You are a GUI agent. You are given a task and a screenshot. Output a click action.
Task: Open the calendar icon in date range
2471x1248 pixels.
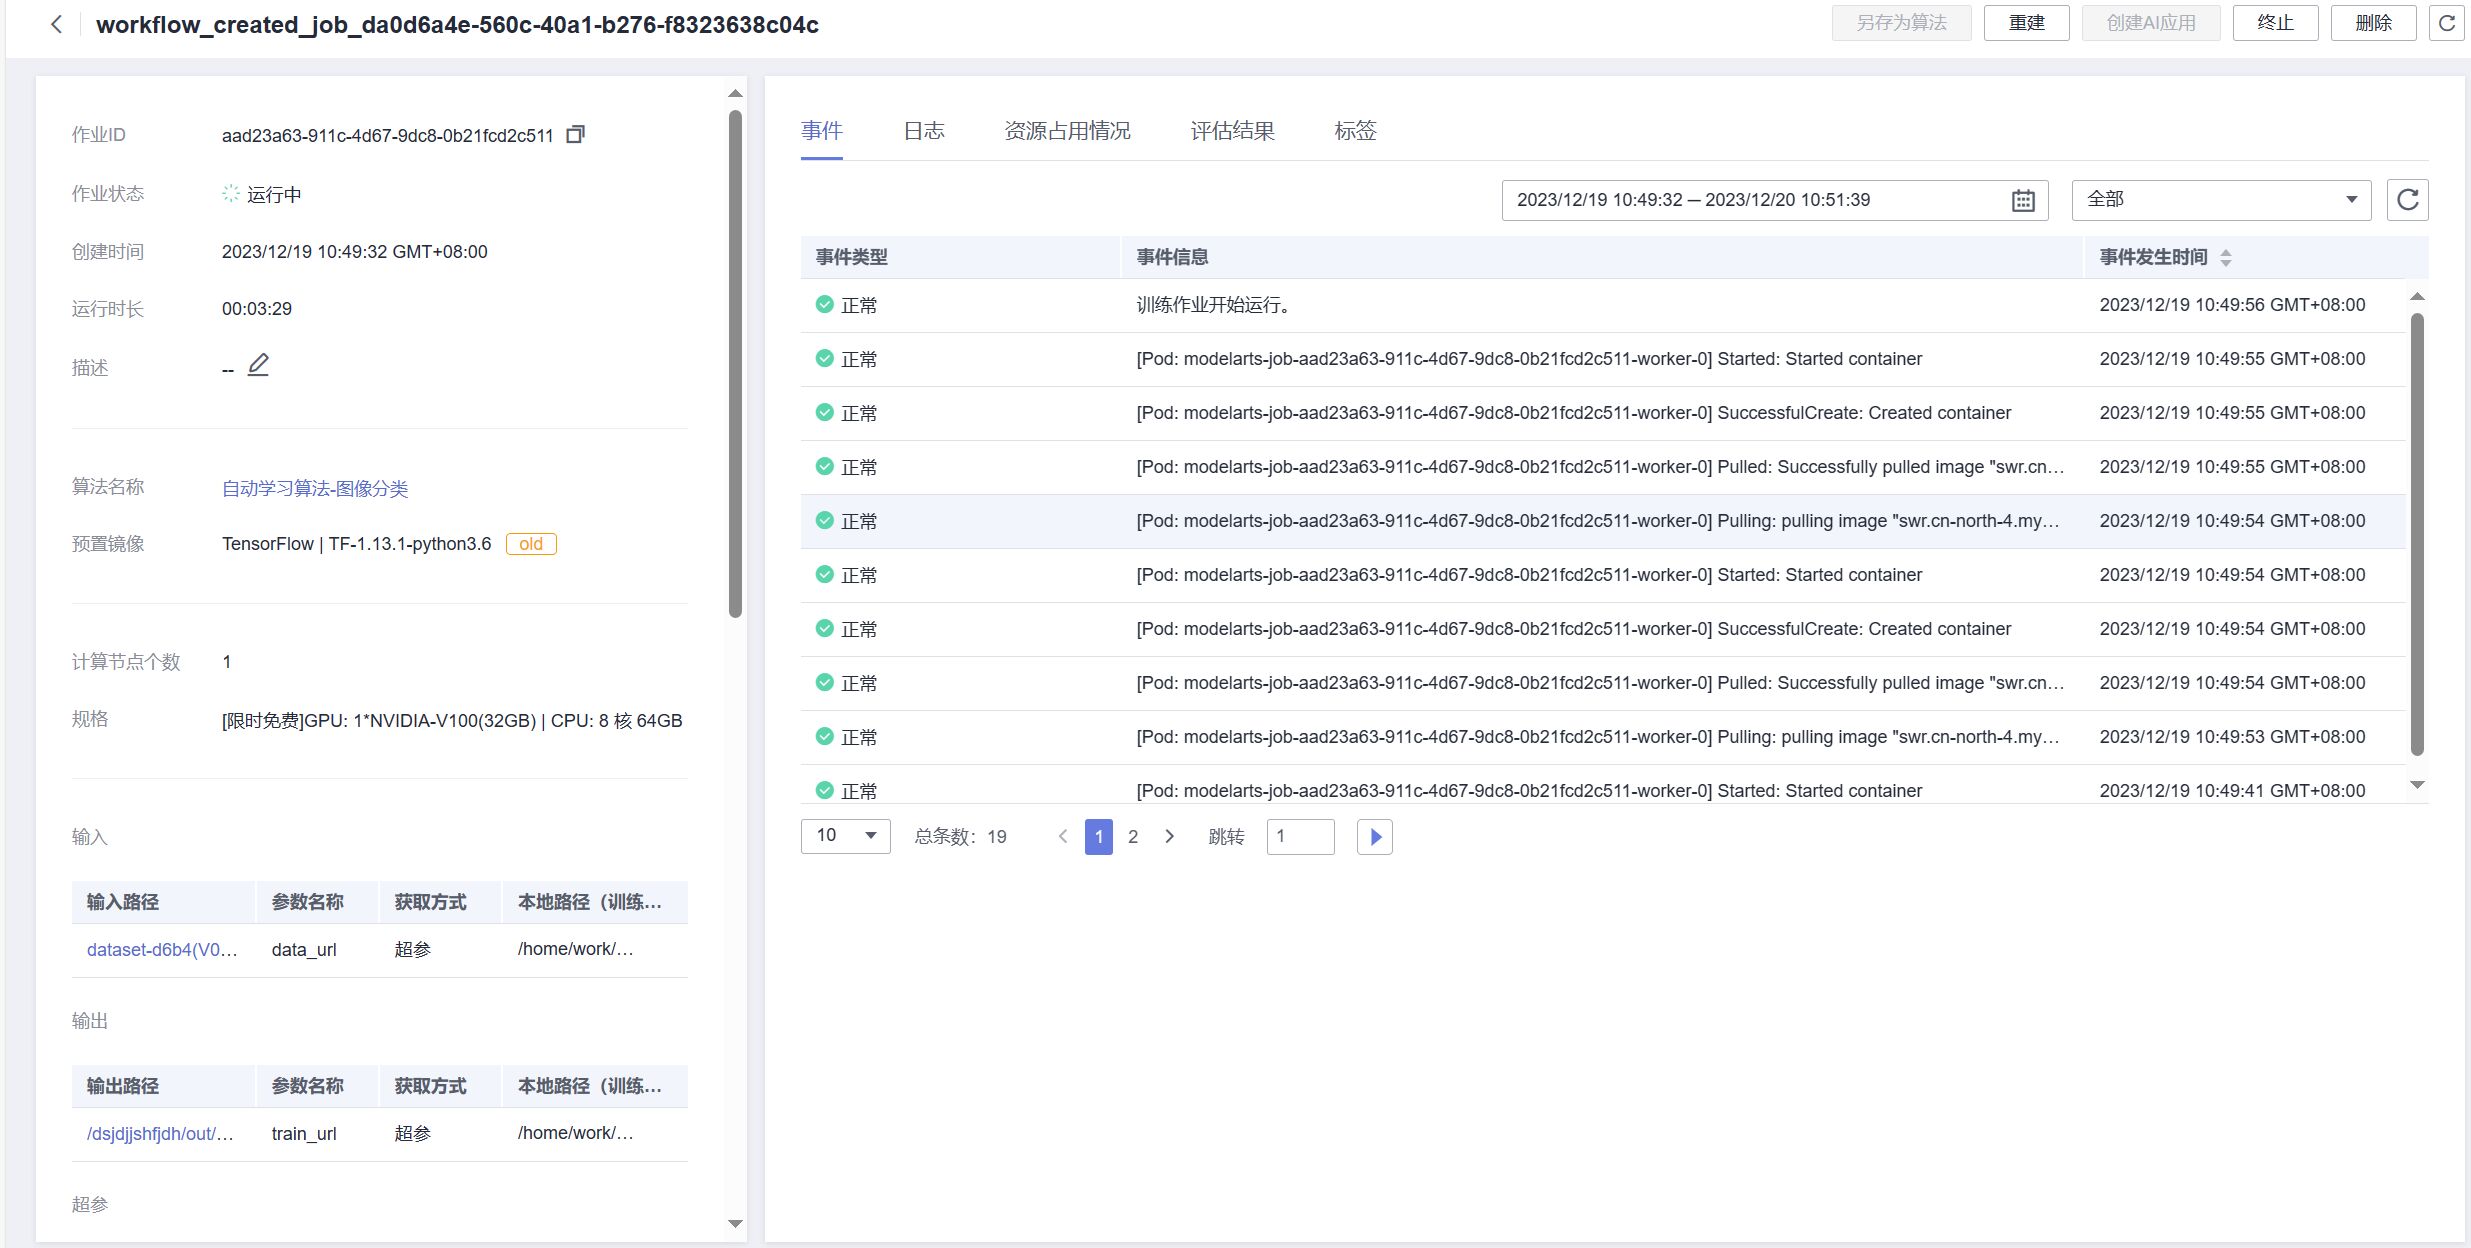pyautogui.click(x=2022, y=200)
